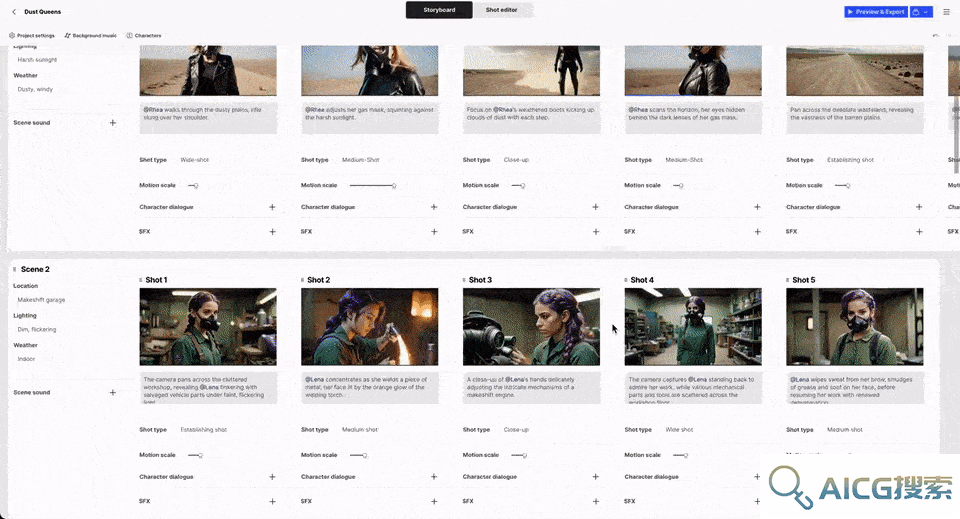The height and width of the screenshot is (519, 960).
Task: Grab the drag handle beside Scene 2 title
Action: click(x=15, y=269)
